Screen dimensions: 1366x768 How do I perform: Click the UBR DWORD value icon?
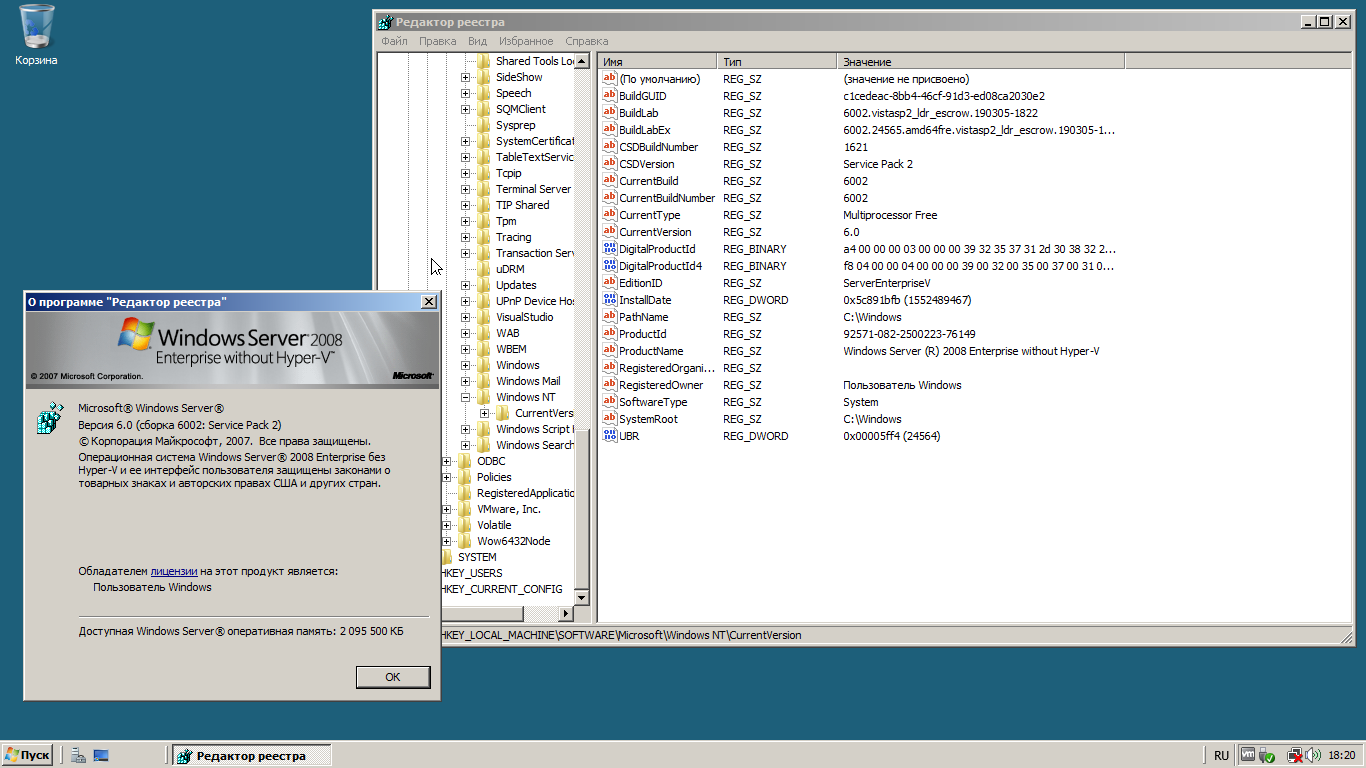[x=610, y=436]
